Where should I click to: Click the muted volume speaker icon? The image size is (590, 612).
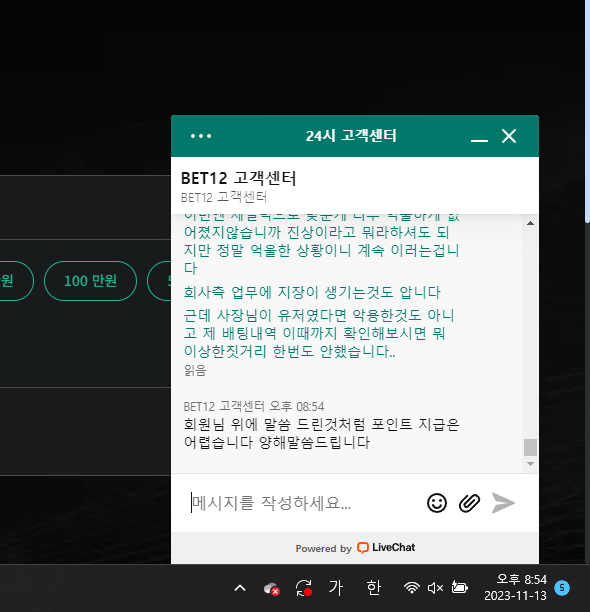click(435, 588)
